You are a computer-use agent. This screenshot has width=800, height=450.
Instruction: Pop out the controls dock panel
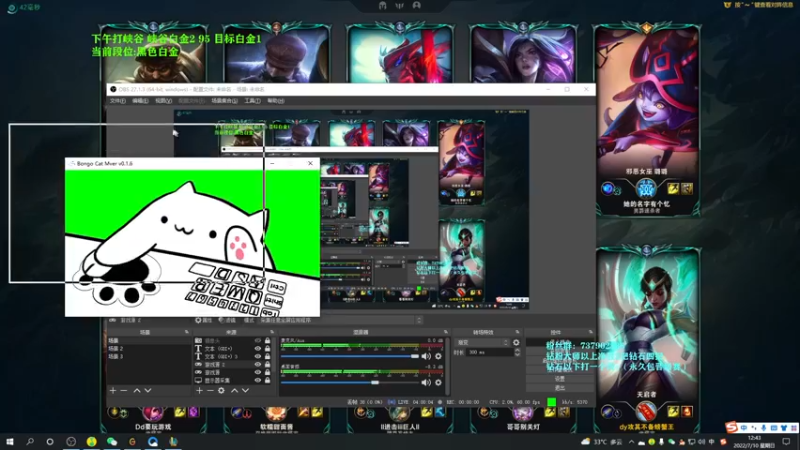[590, 332]
